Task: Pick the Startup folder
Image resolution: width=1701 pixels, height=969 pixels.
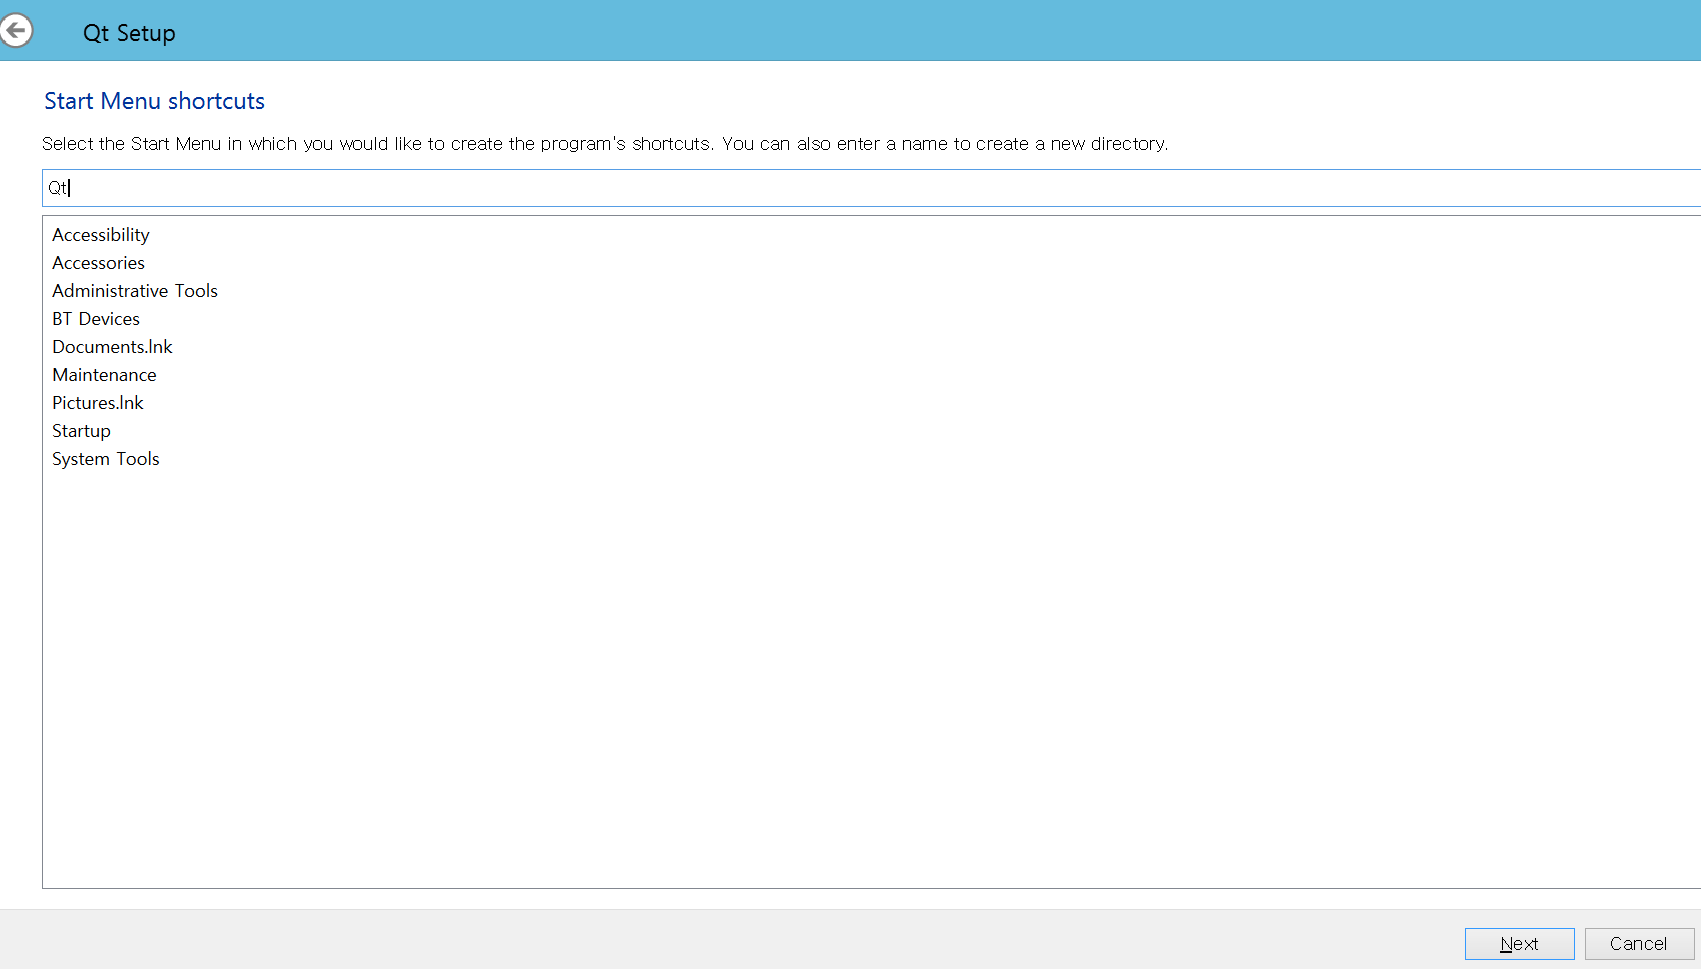Action: 81,431
